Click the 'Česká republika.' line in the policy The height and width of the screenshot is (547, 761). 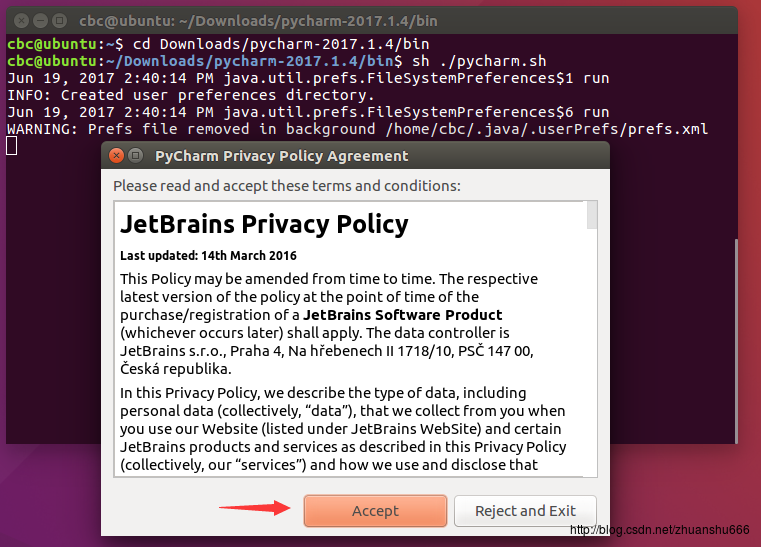176,369
